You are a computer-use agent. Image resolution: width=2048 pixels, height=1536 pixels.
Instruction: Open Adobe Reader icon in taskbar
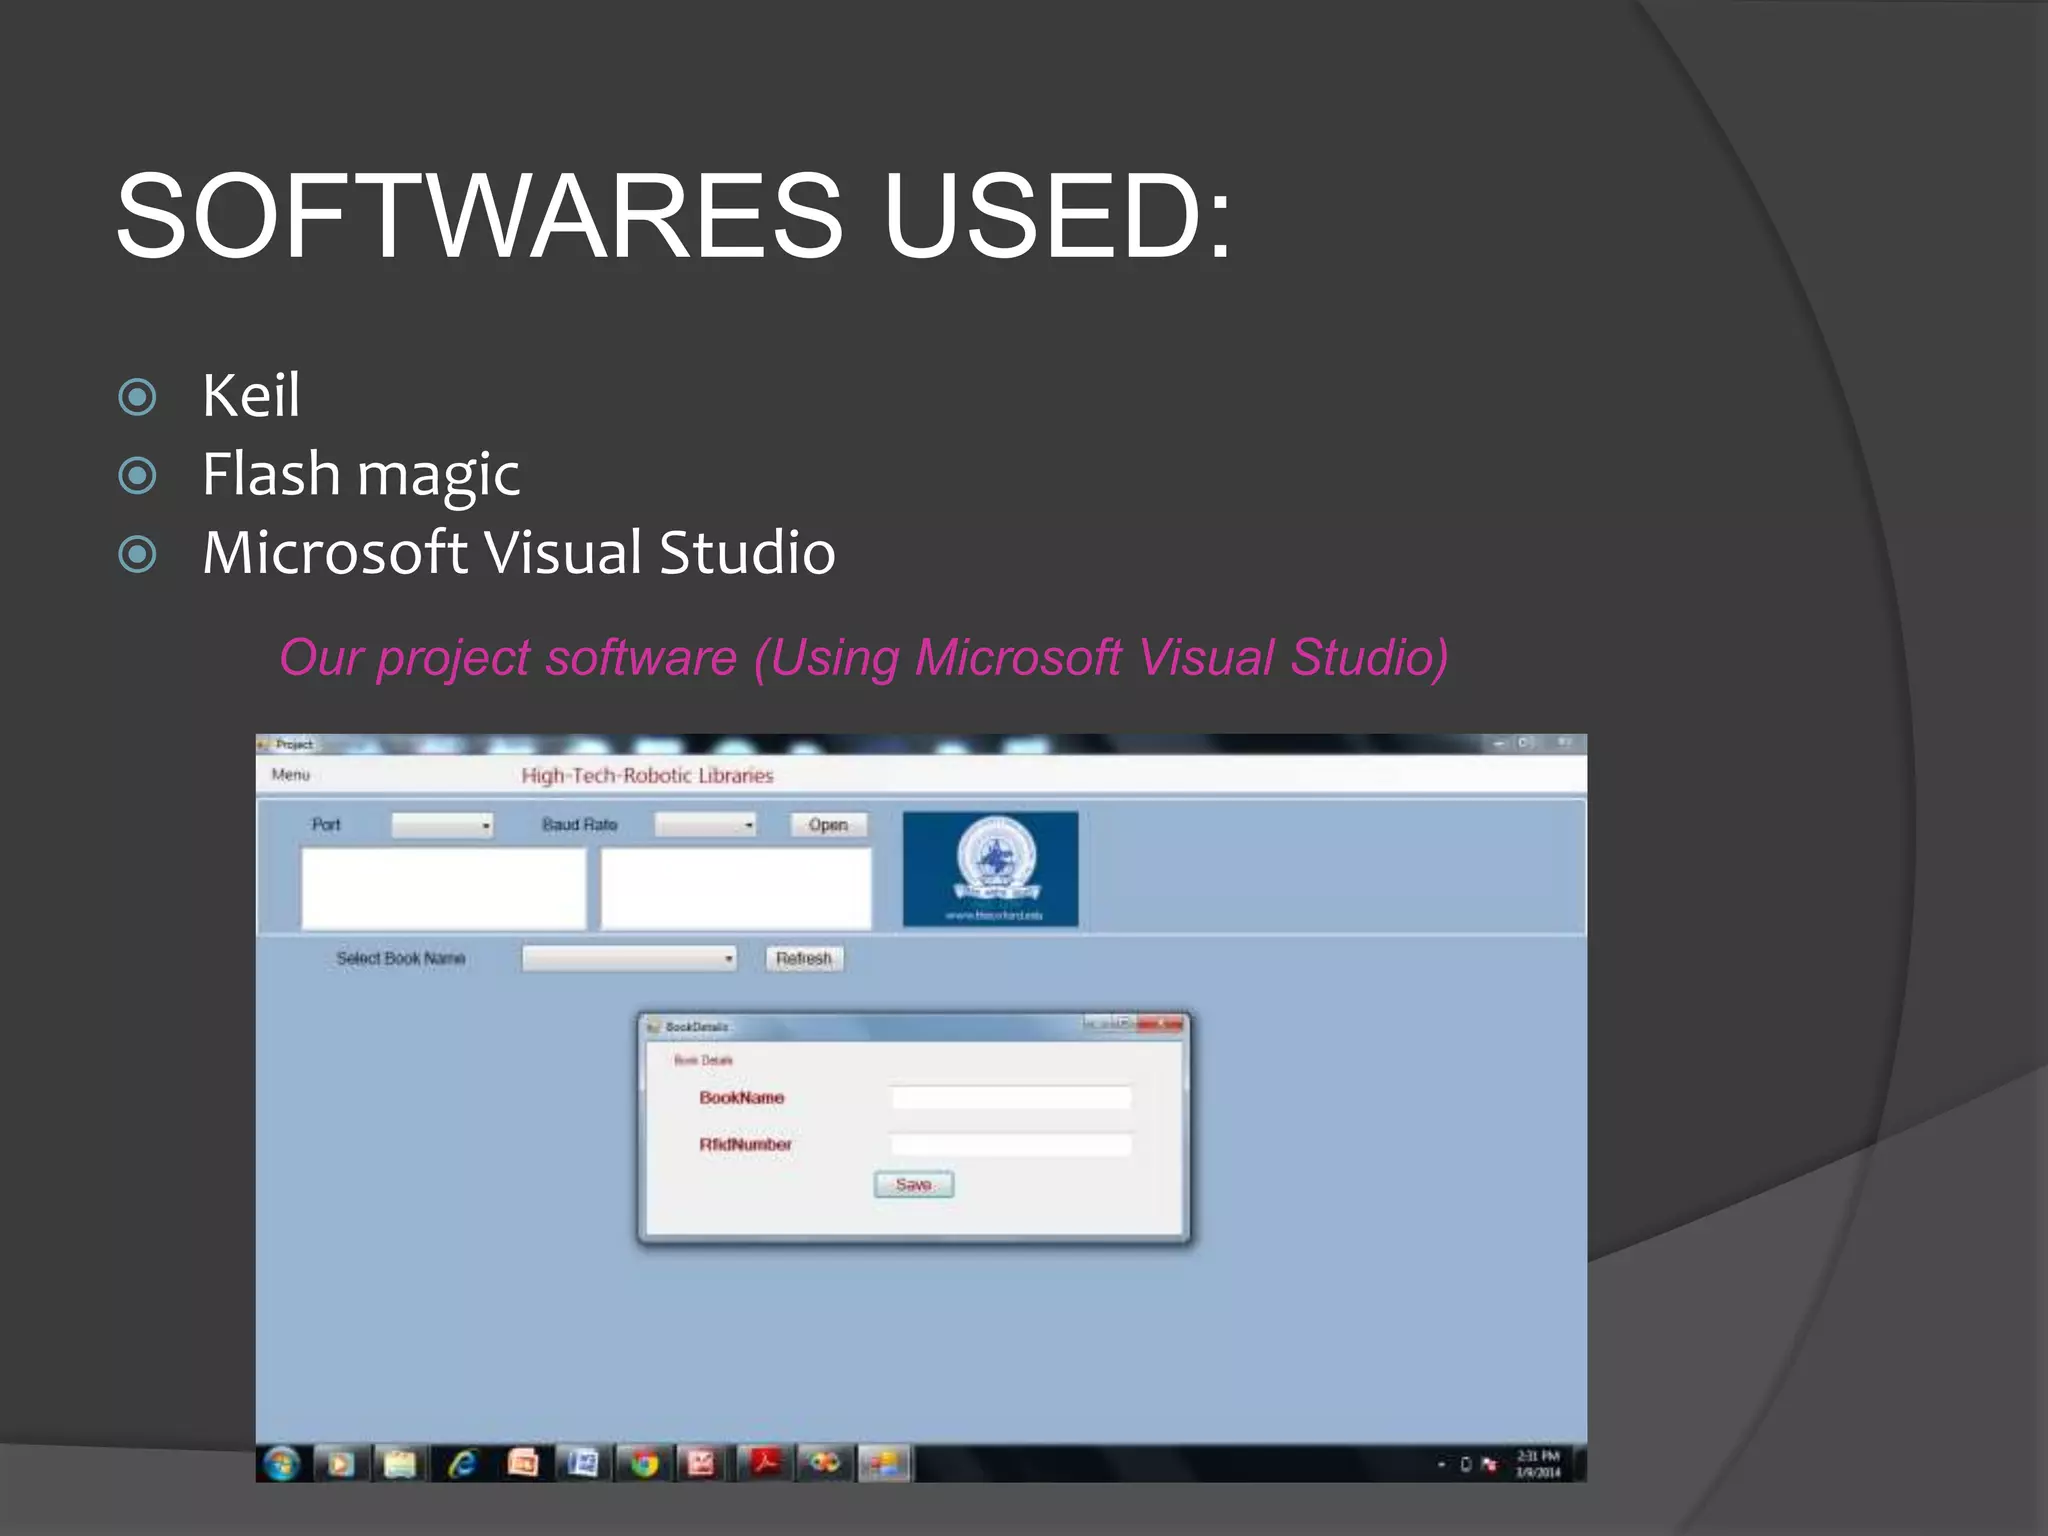coord(765,1465)
